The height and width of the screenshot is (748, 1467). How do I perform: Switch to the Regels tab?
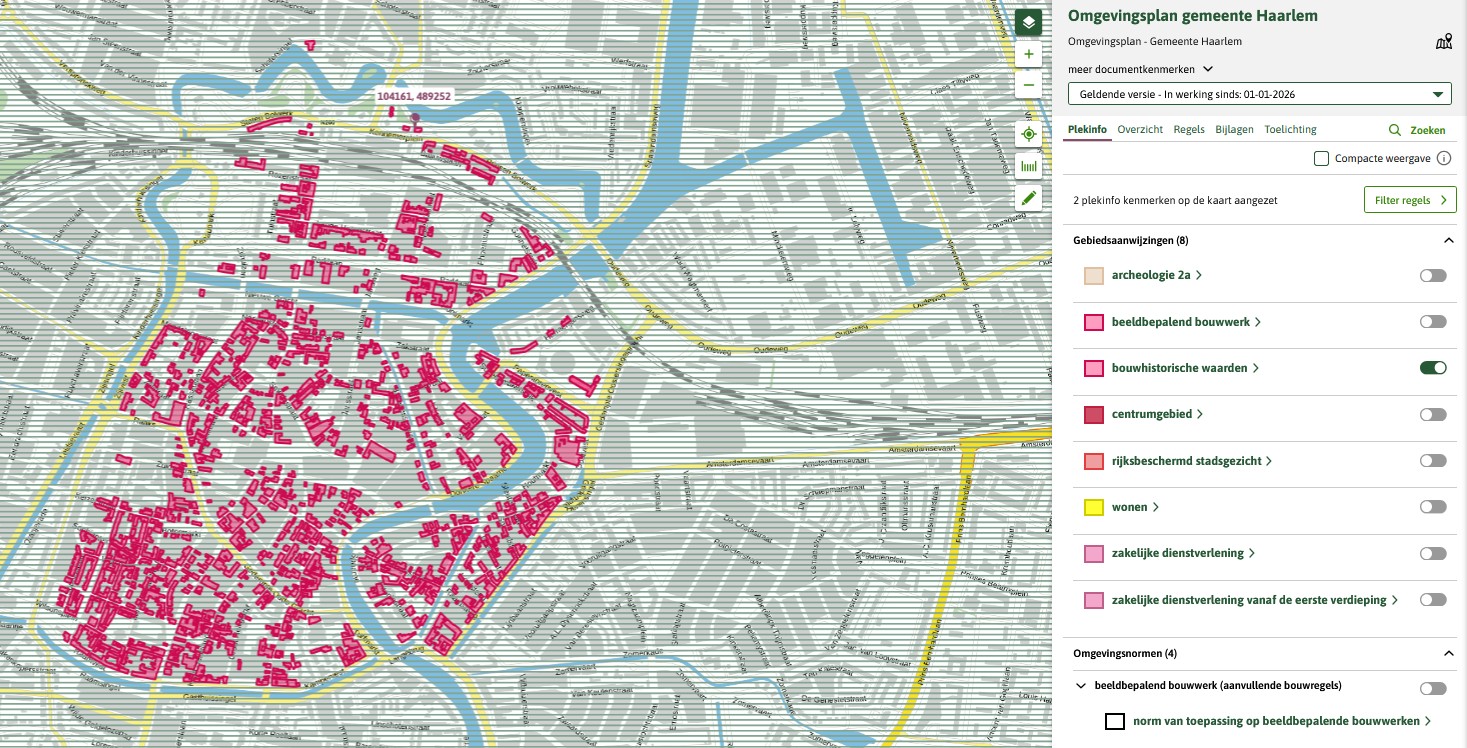[x=1188, y=129]
